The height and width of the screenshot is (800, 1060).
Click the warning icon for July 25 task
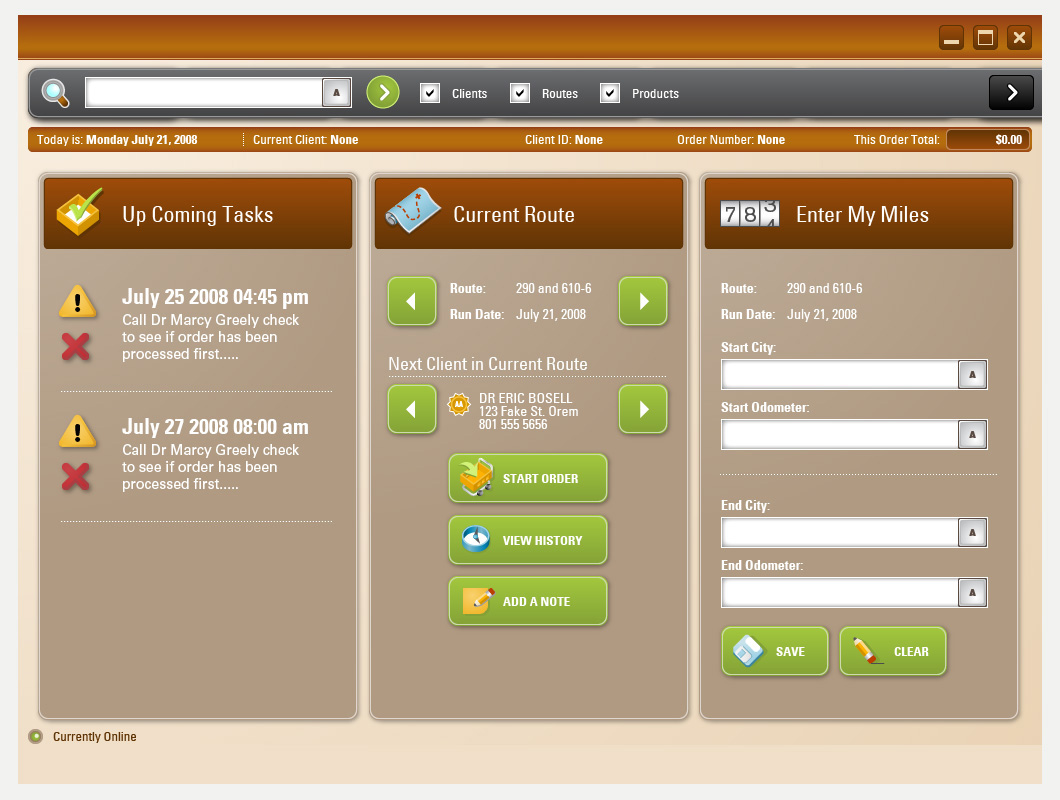tap(77, 301)
